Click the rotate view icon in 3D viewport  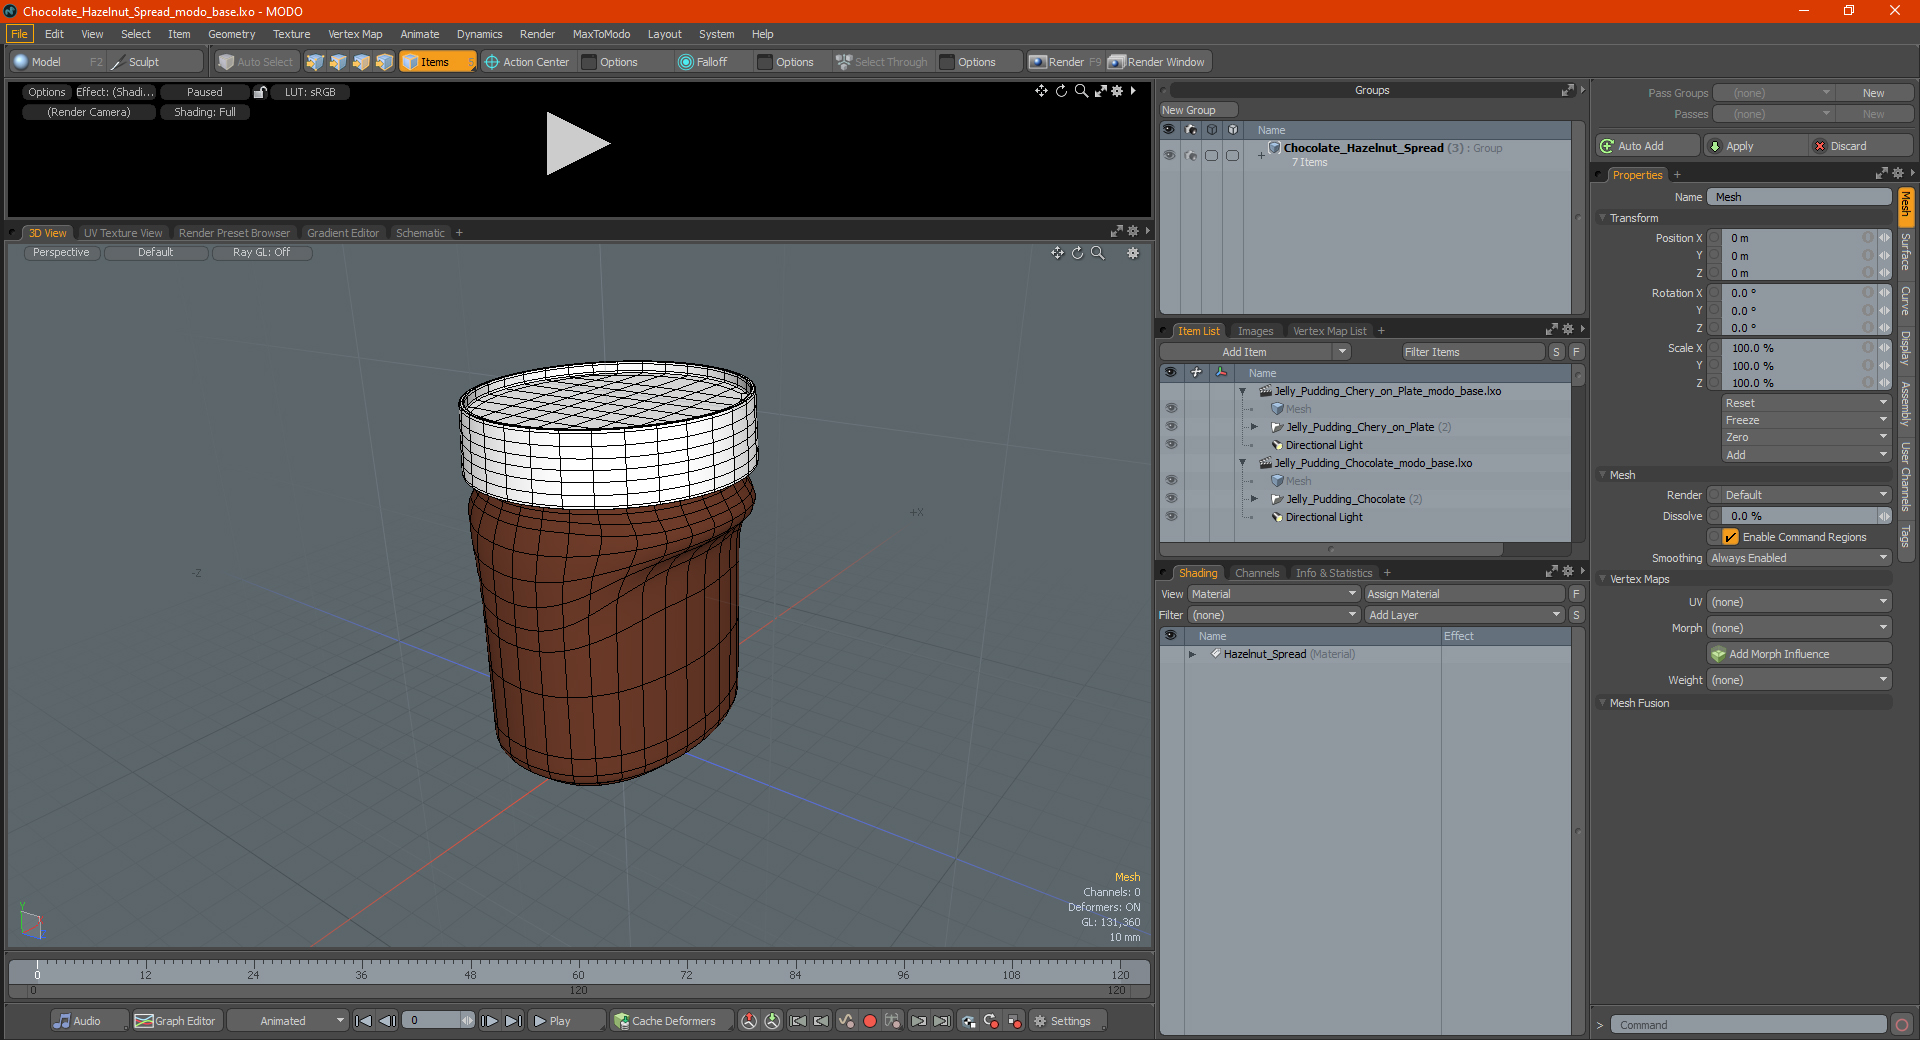[x=1078, y=253]
